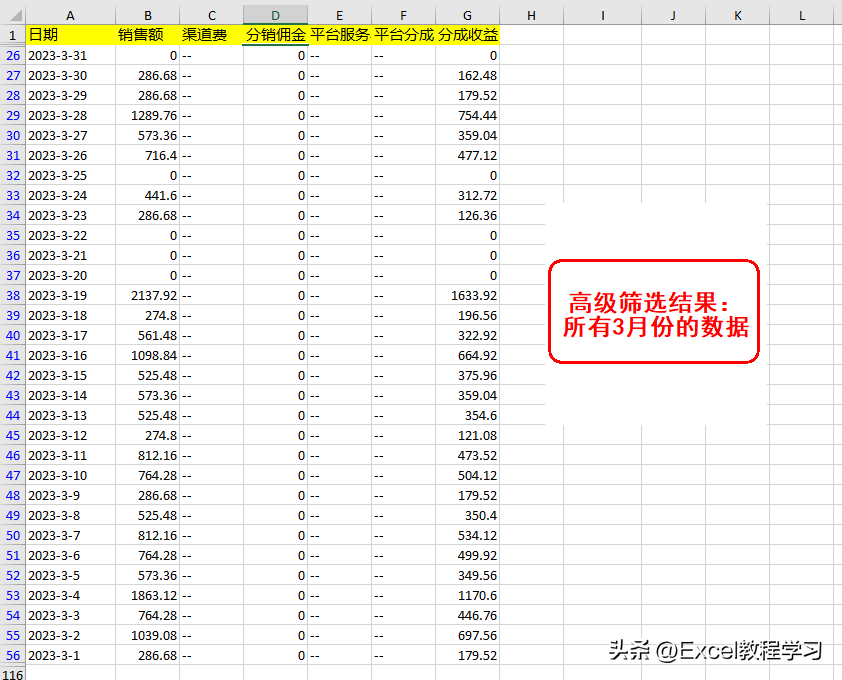Select revenue value 446.76
842x680 pixels.
coord(468,616)
